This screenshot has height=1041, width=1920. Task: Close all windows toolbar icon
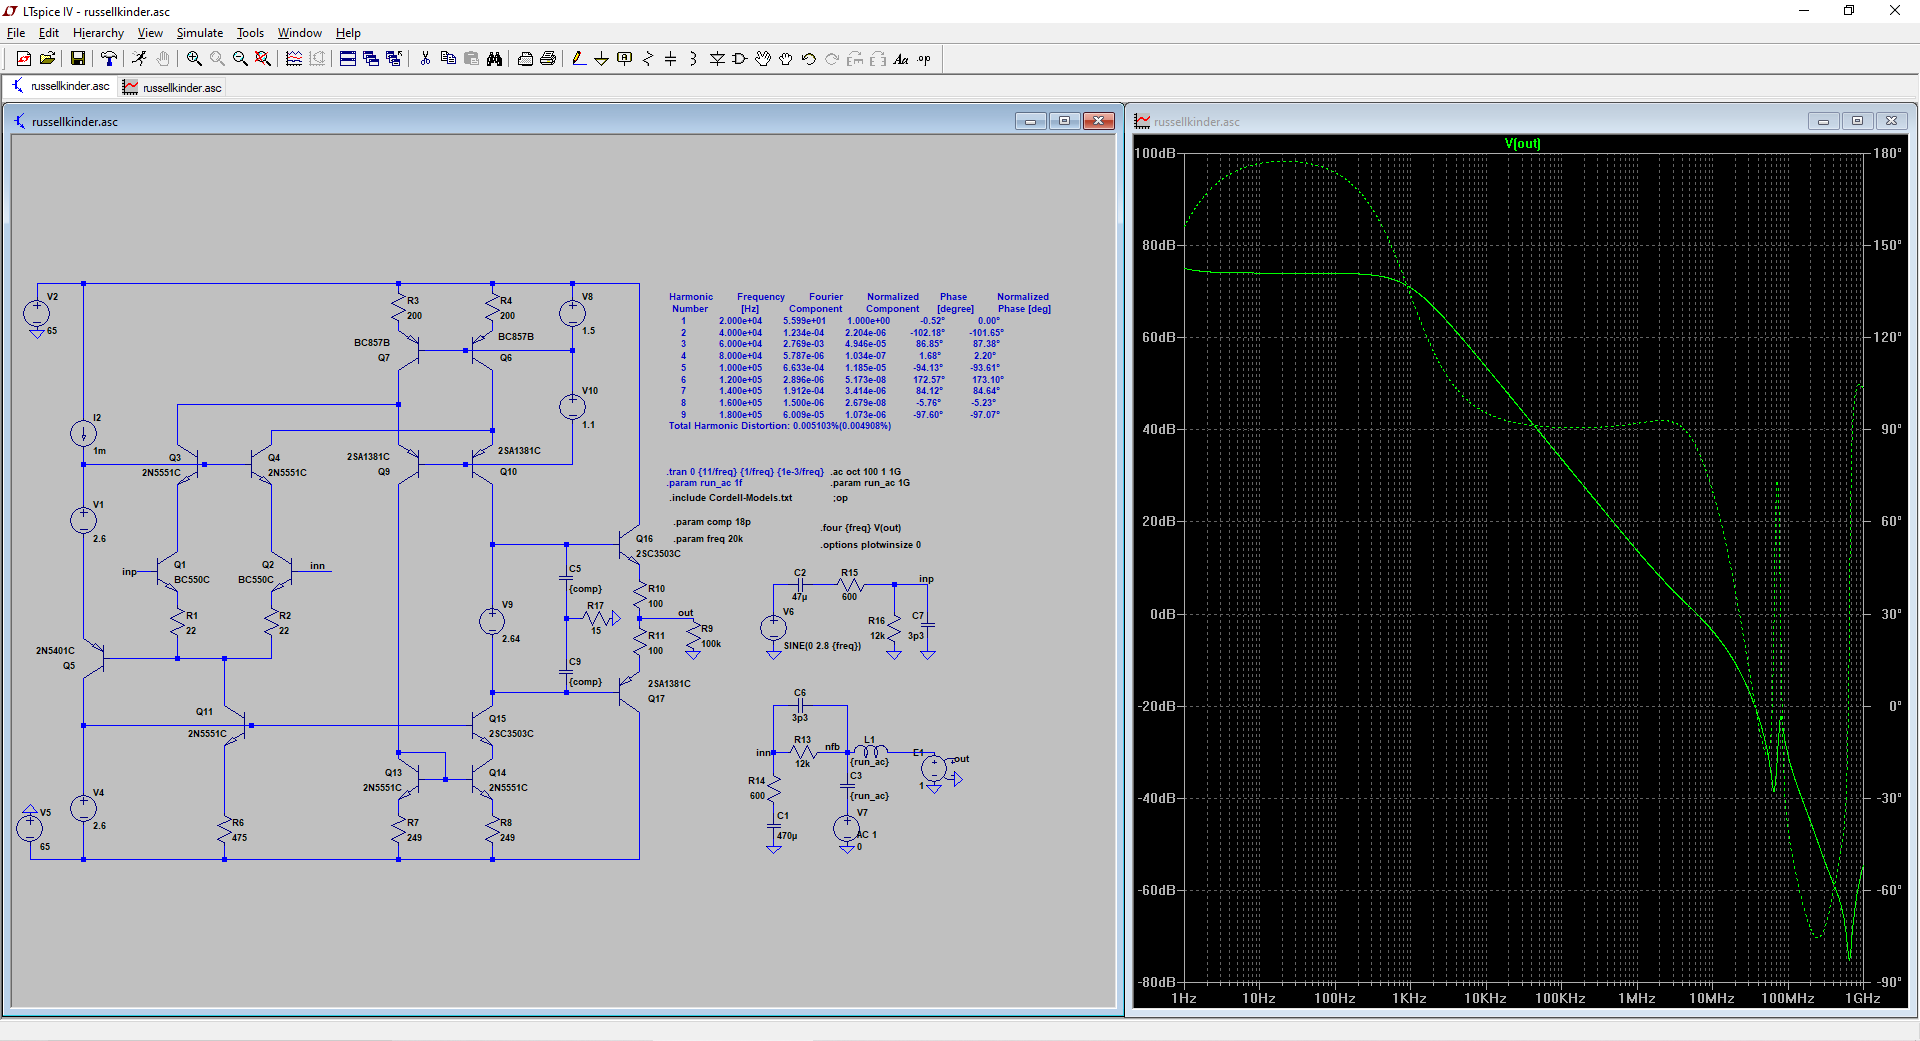pos(394,59)
